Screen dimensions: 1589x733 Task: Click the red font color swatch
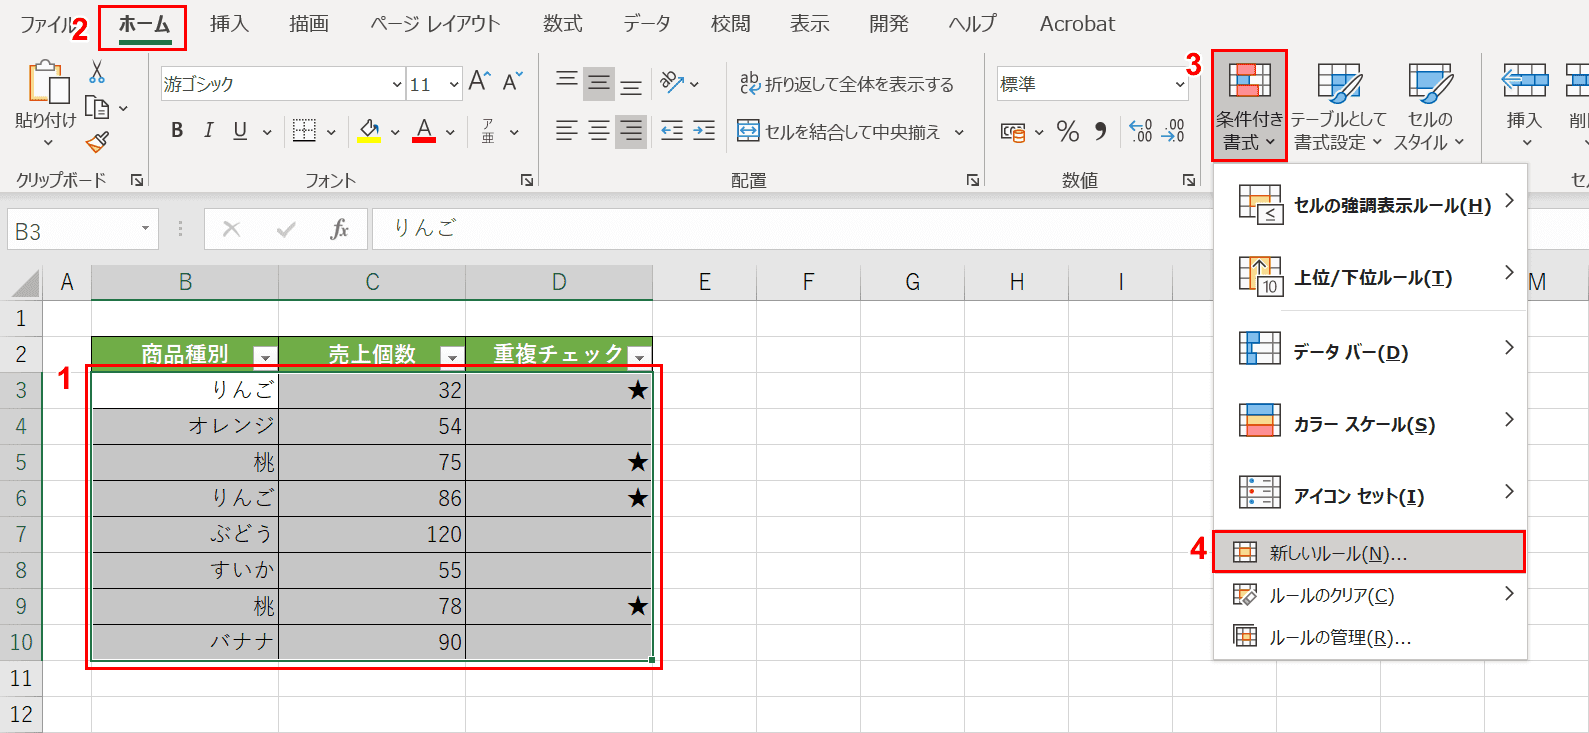(x=424, y=131)
